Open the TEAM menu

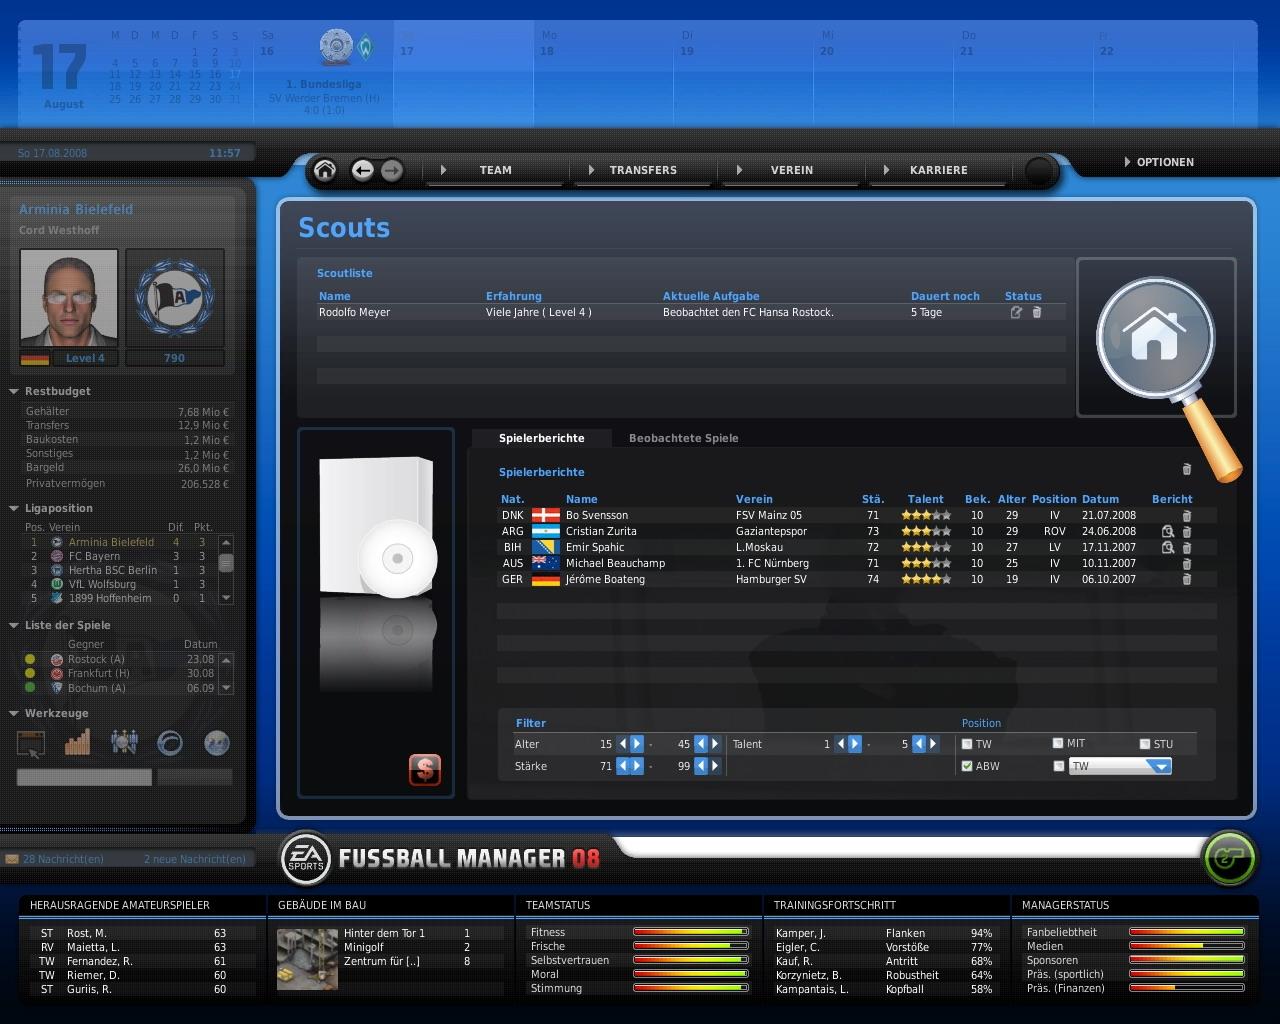(x=496, y=170)
